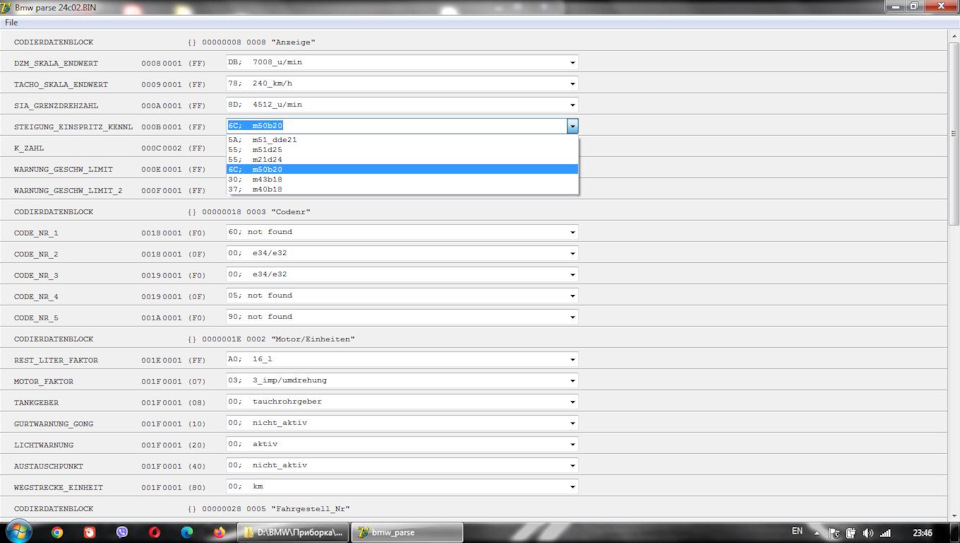Image resolution: width=960 pixels, height=543 pixels.
Task: Choose 30; m43b18 option
Action: coord(402,179)
